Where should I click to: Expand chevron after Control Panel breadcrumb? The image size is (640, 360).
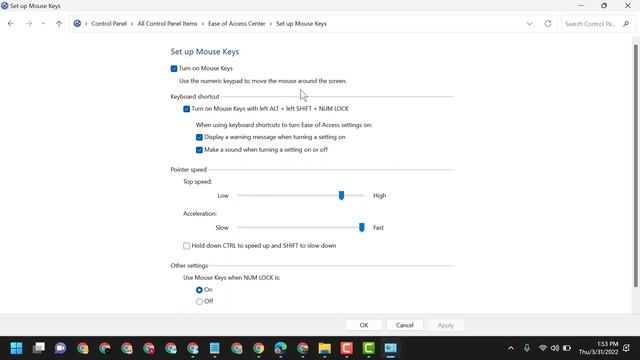[x=132, y=24]
